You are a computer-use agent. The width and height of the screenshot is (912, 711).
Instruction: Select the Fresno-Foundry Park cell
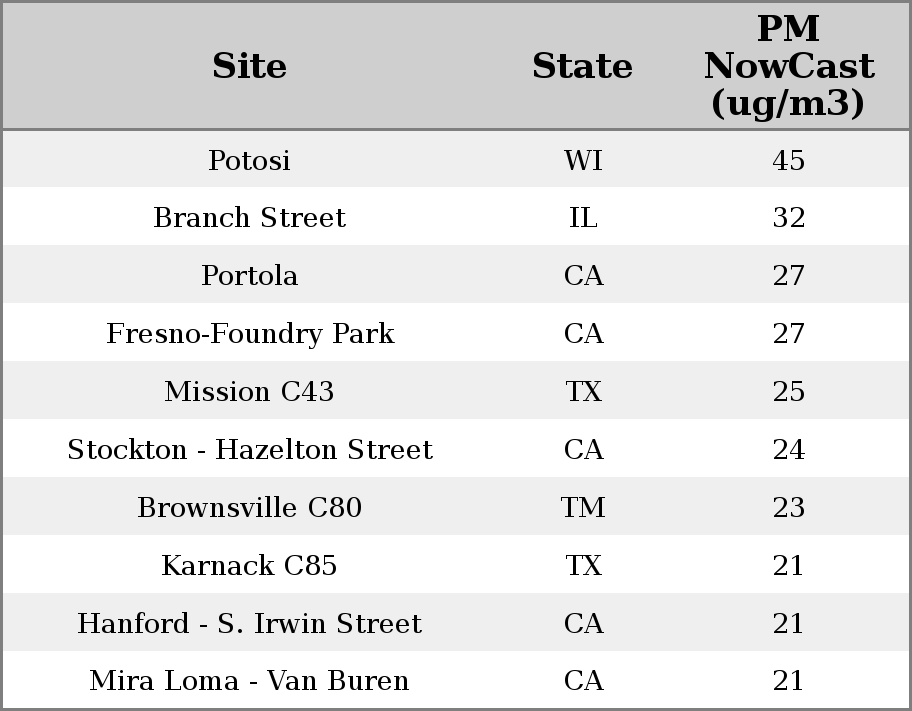click(x=250, y=333)
